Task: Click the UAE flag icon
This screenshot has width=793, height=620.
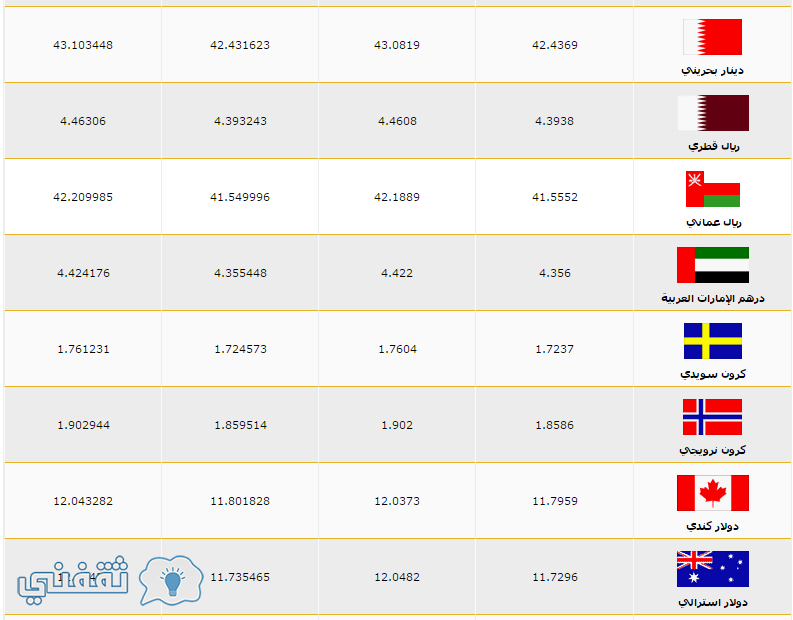Action: [x=713, y=265]
